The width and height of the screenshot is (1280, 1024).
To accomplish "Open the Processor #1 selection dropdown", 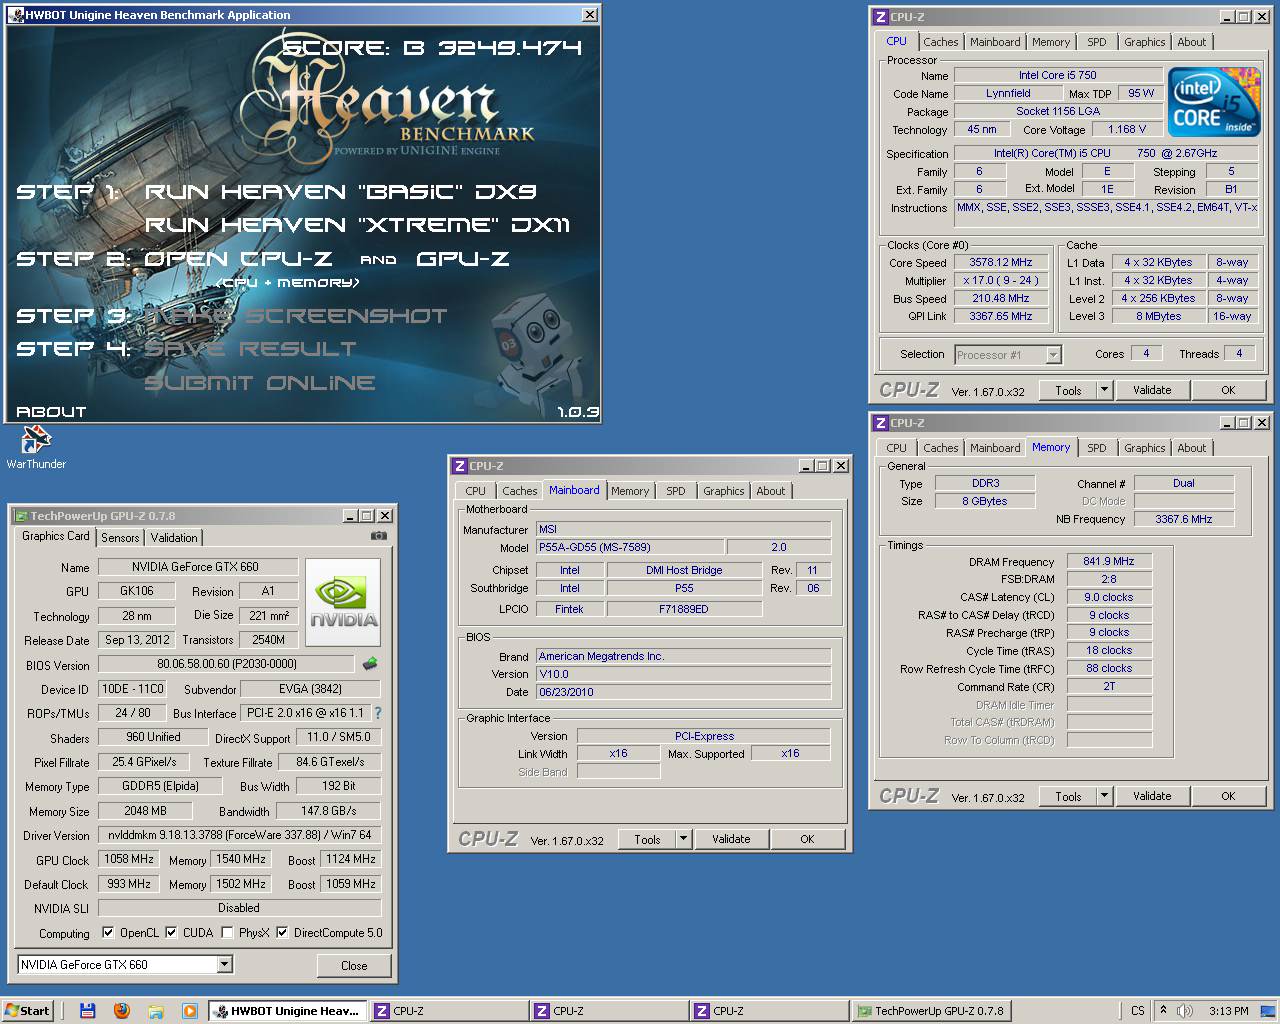I will pos(1053,355).
